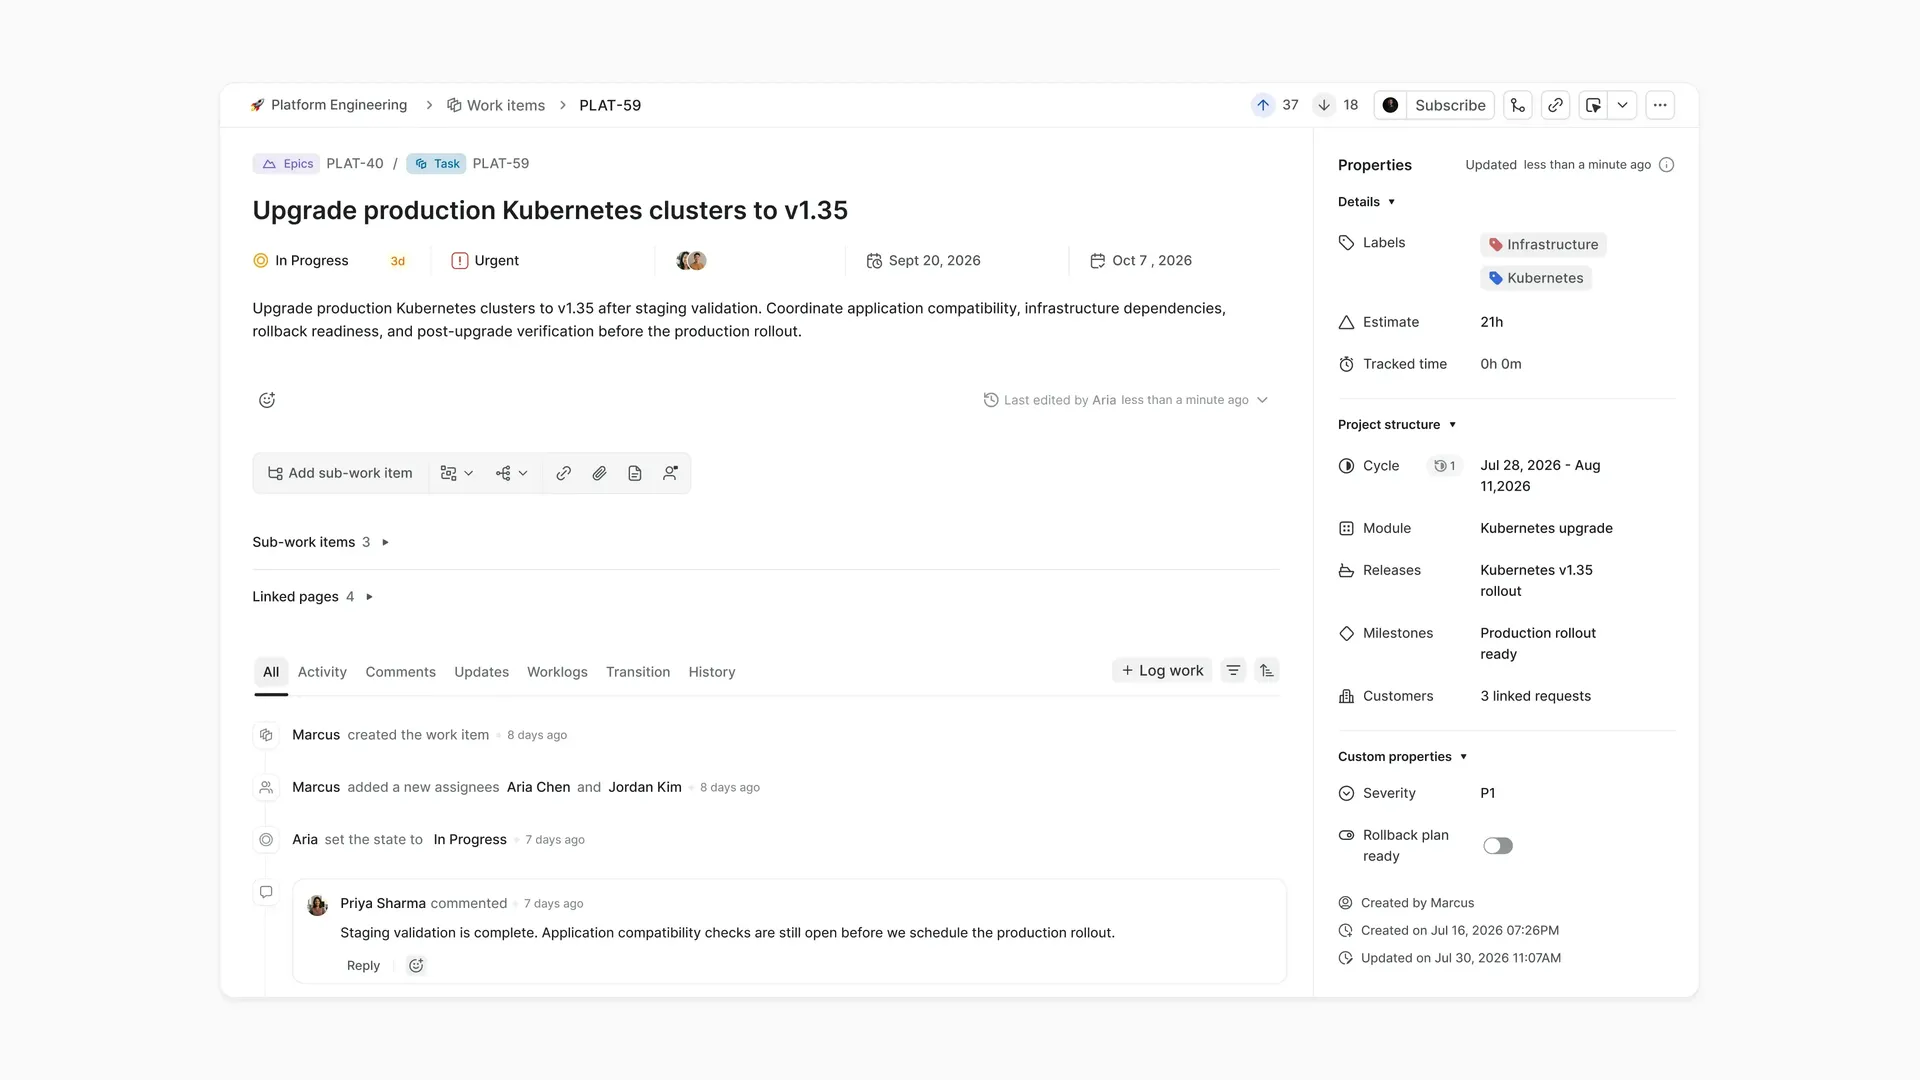The image size is (1920, 1080).
Task: Click the Severity value P1
Action: coord(1488,793)
